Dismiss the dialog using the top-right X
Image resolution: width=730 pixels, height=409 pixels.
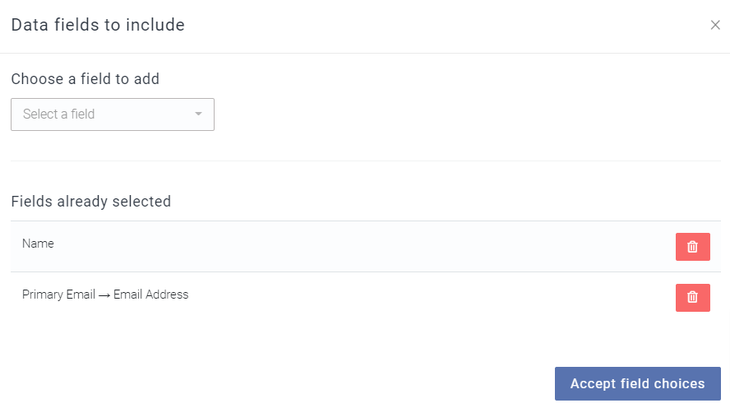(715, 25)
